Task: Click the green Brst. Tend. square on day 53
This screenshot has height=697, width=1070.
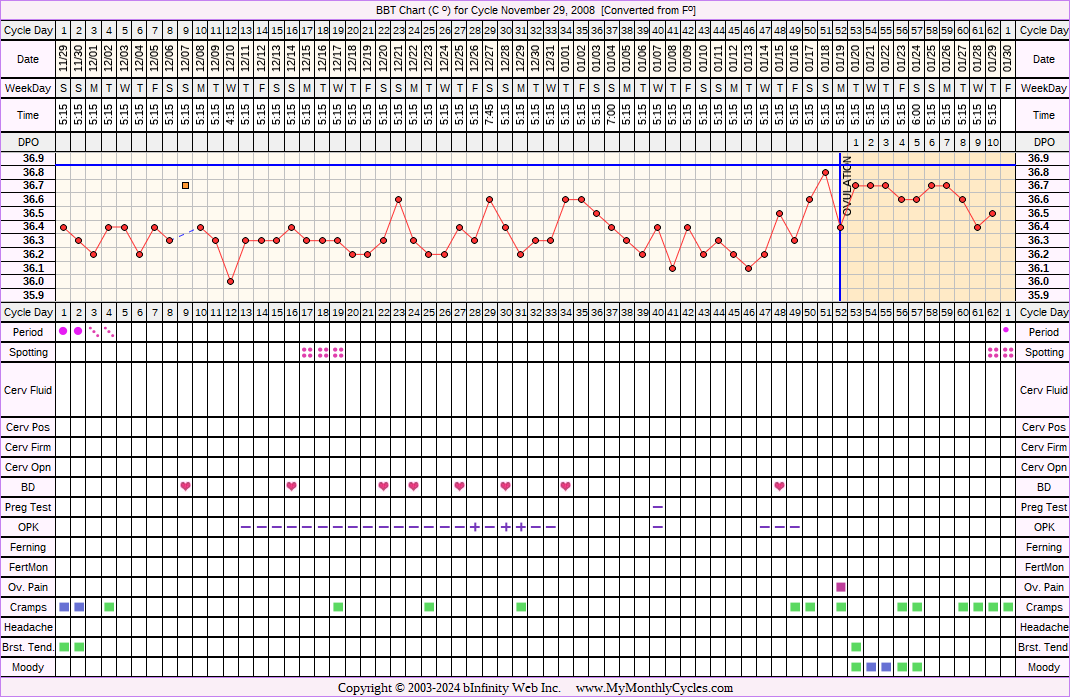Action: pos(856,647)
